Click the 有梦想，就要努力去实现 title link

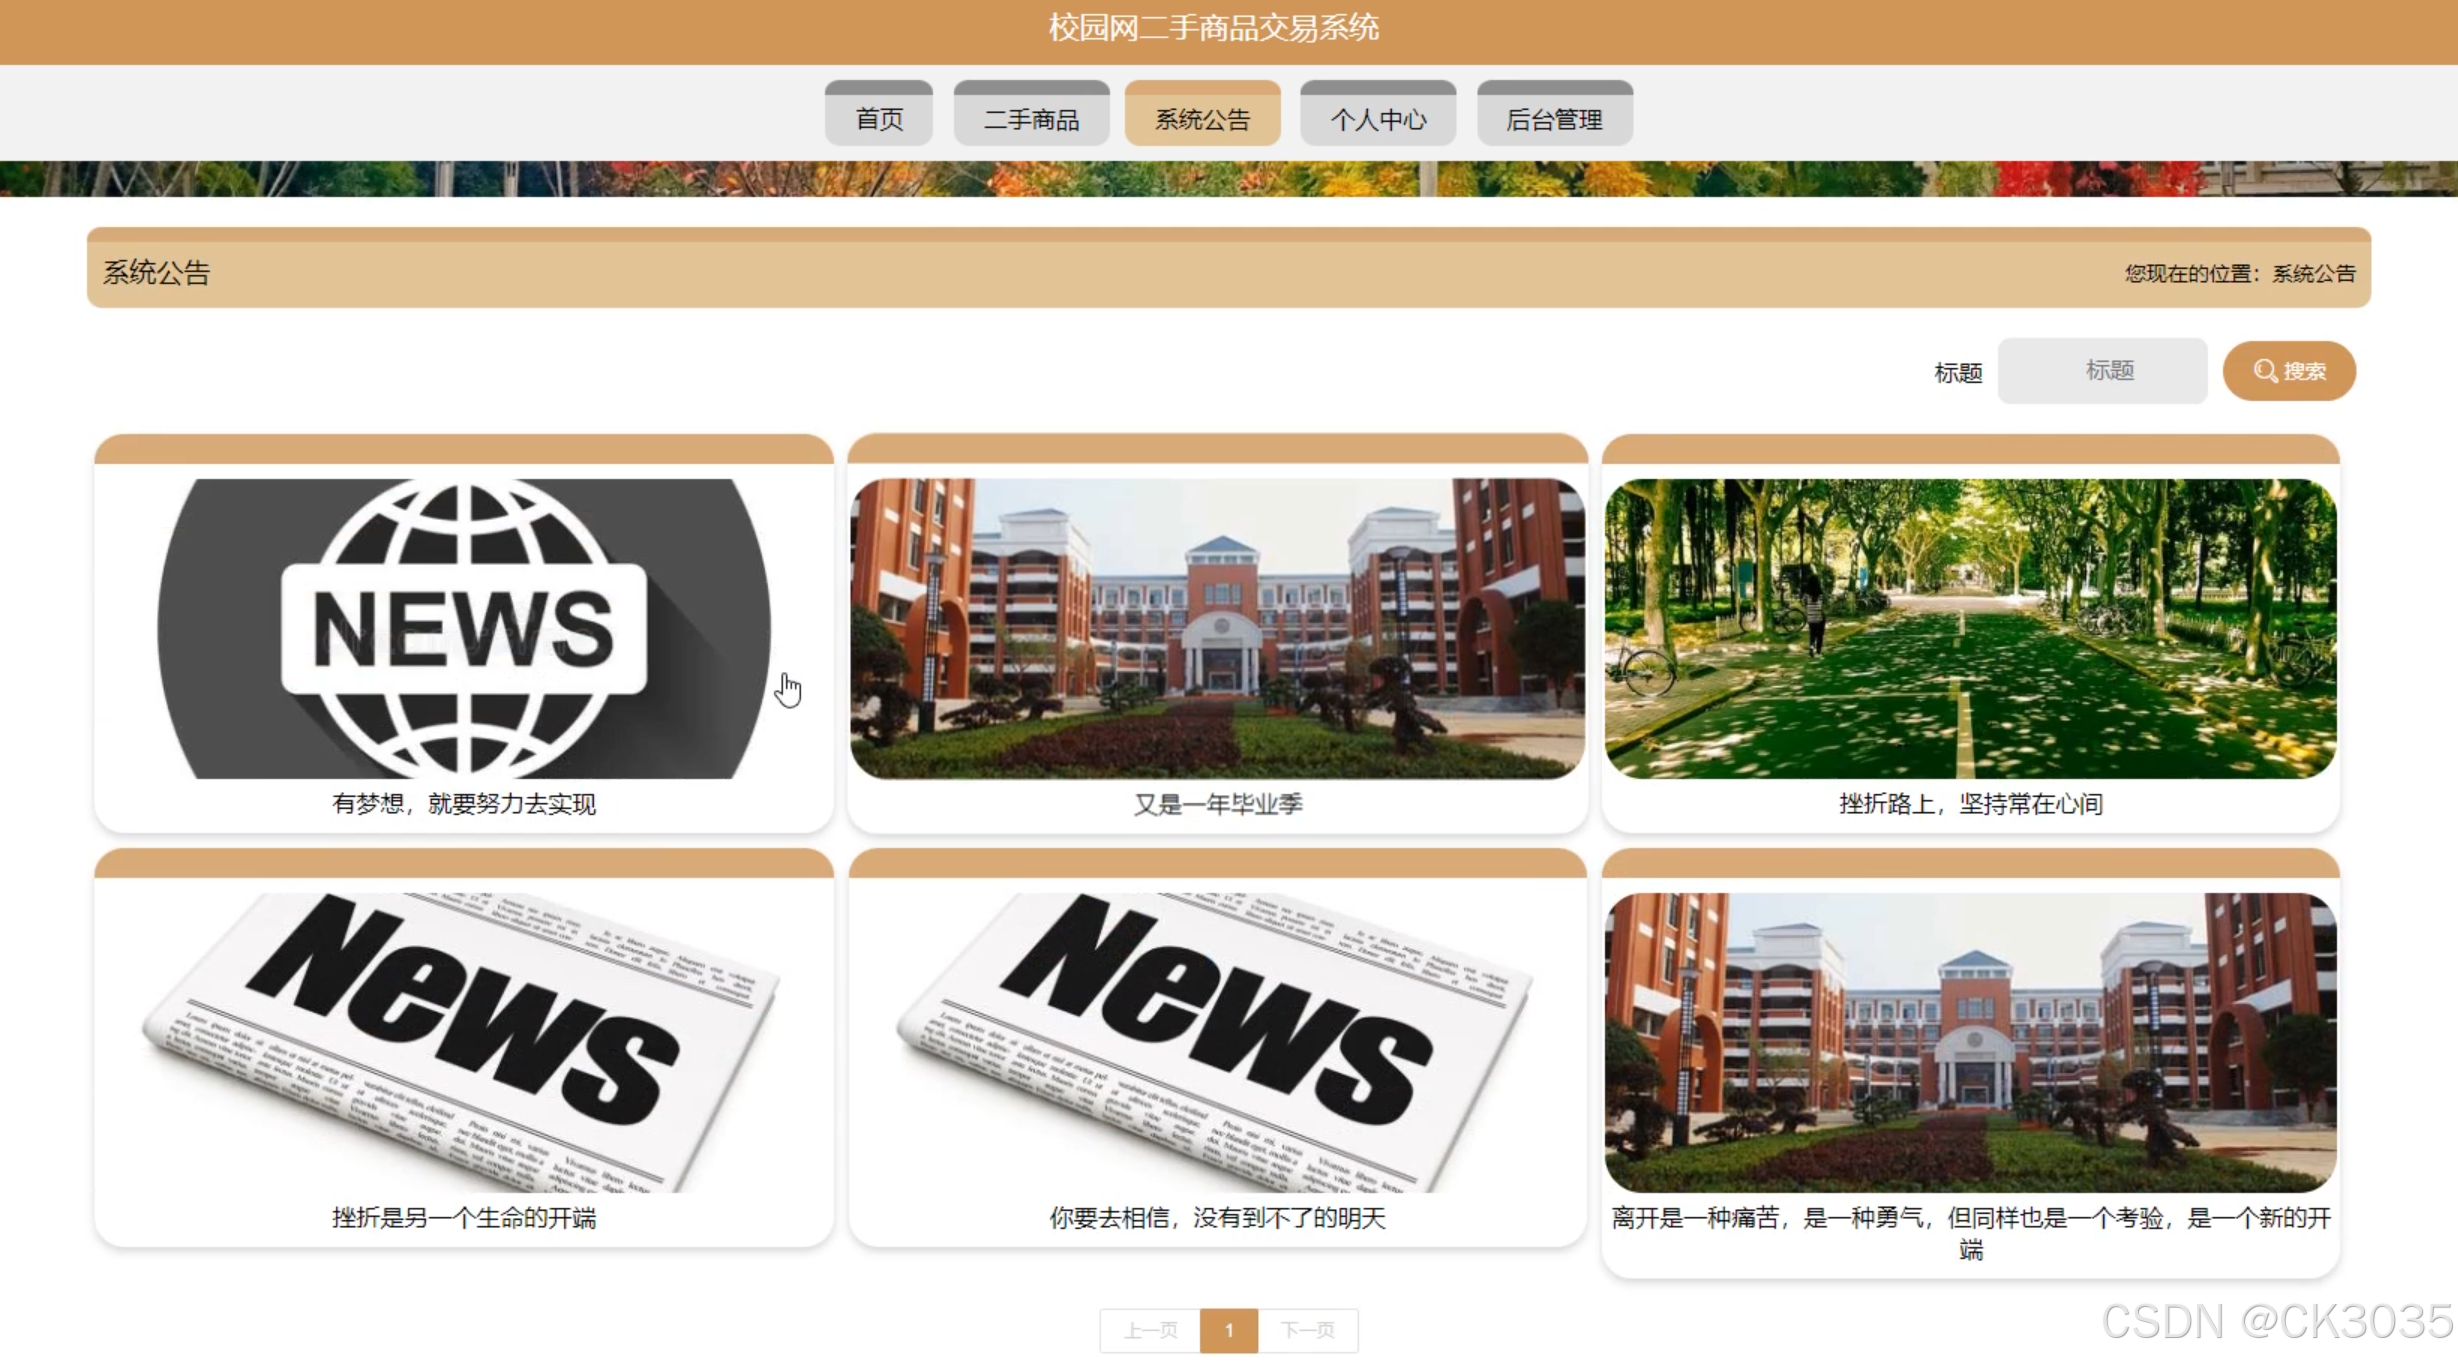pyautogui.click(x=463, y=804)
